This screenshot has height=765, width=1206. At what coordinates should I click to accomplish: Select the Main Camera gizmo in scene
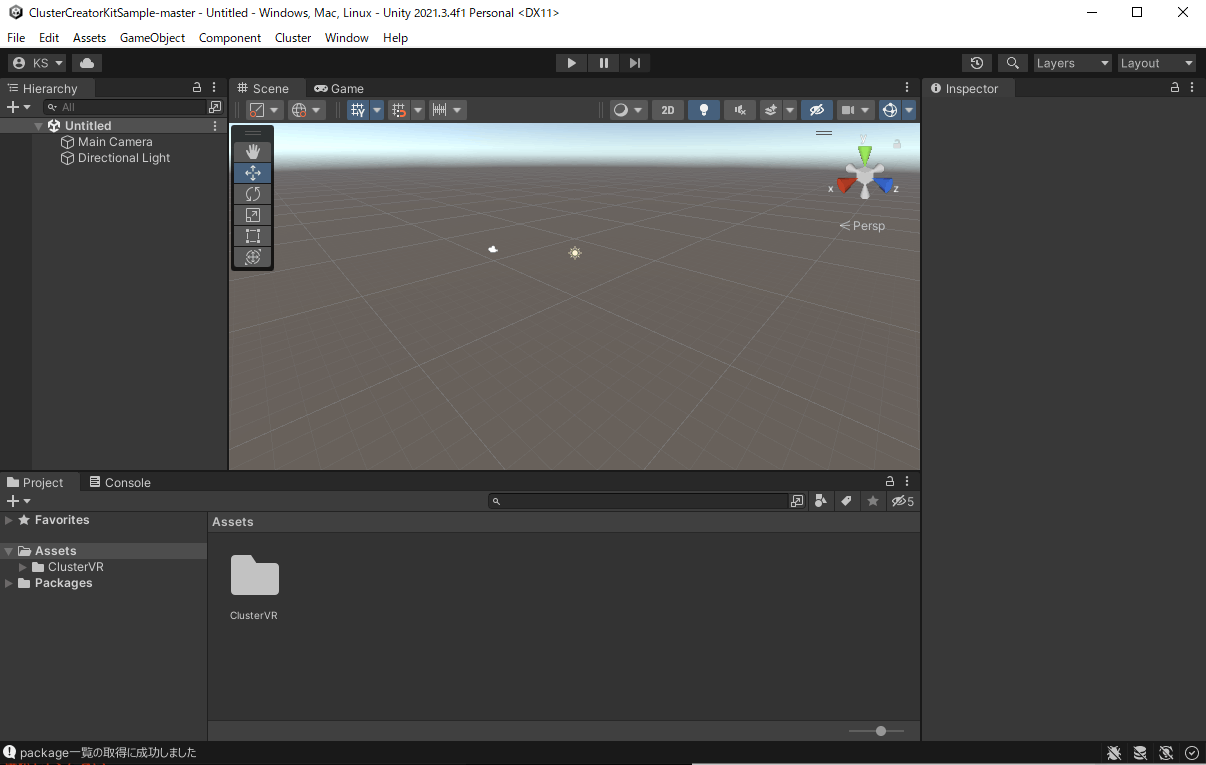(x=493, y=249)
